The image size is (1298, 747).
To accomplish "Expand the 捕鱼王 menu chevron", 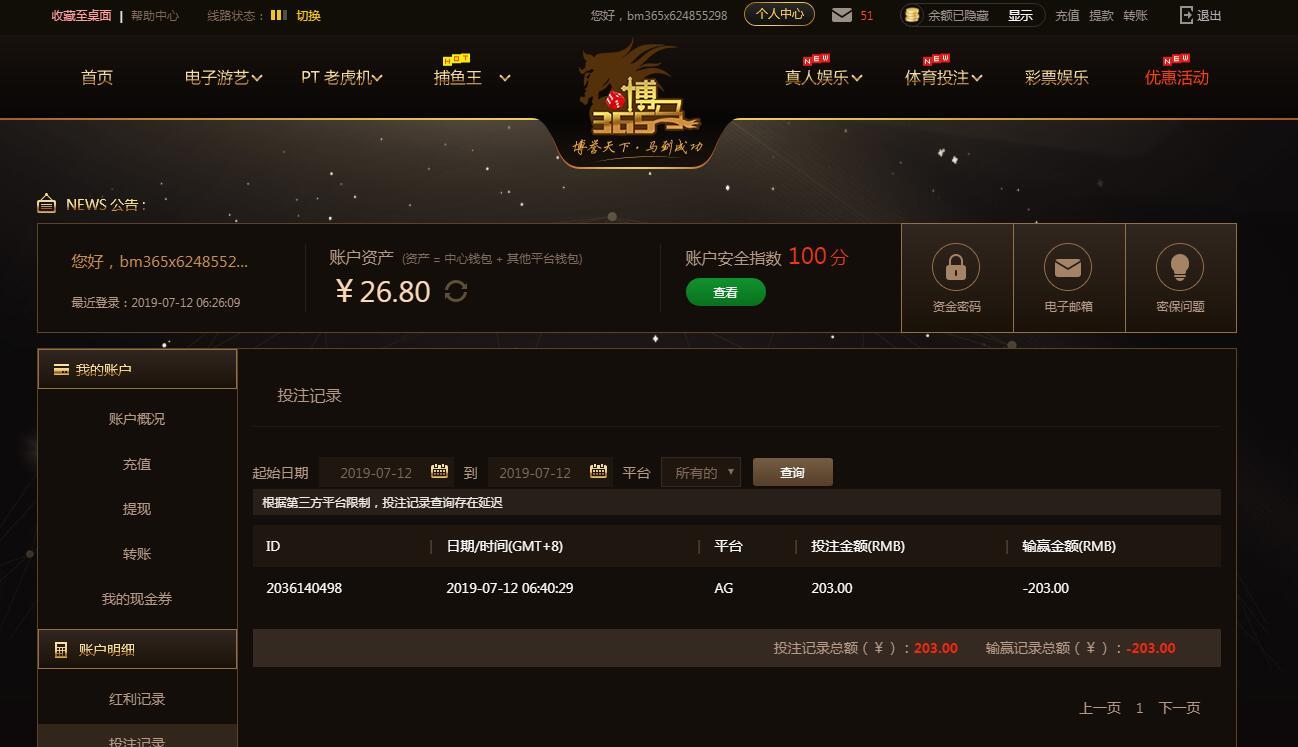I will (x=505, y=77).
